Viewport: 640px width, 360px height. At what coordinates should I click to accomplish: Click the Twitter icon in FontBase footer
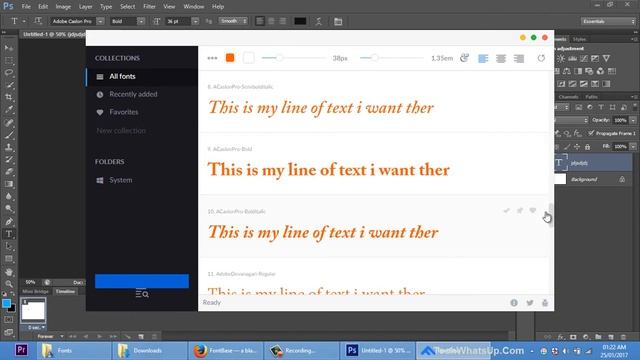click(x=530, y=303)
